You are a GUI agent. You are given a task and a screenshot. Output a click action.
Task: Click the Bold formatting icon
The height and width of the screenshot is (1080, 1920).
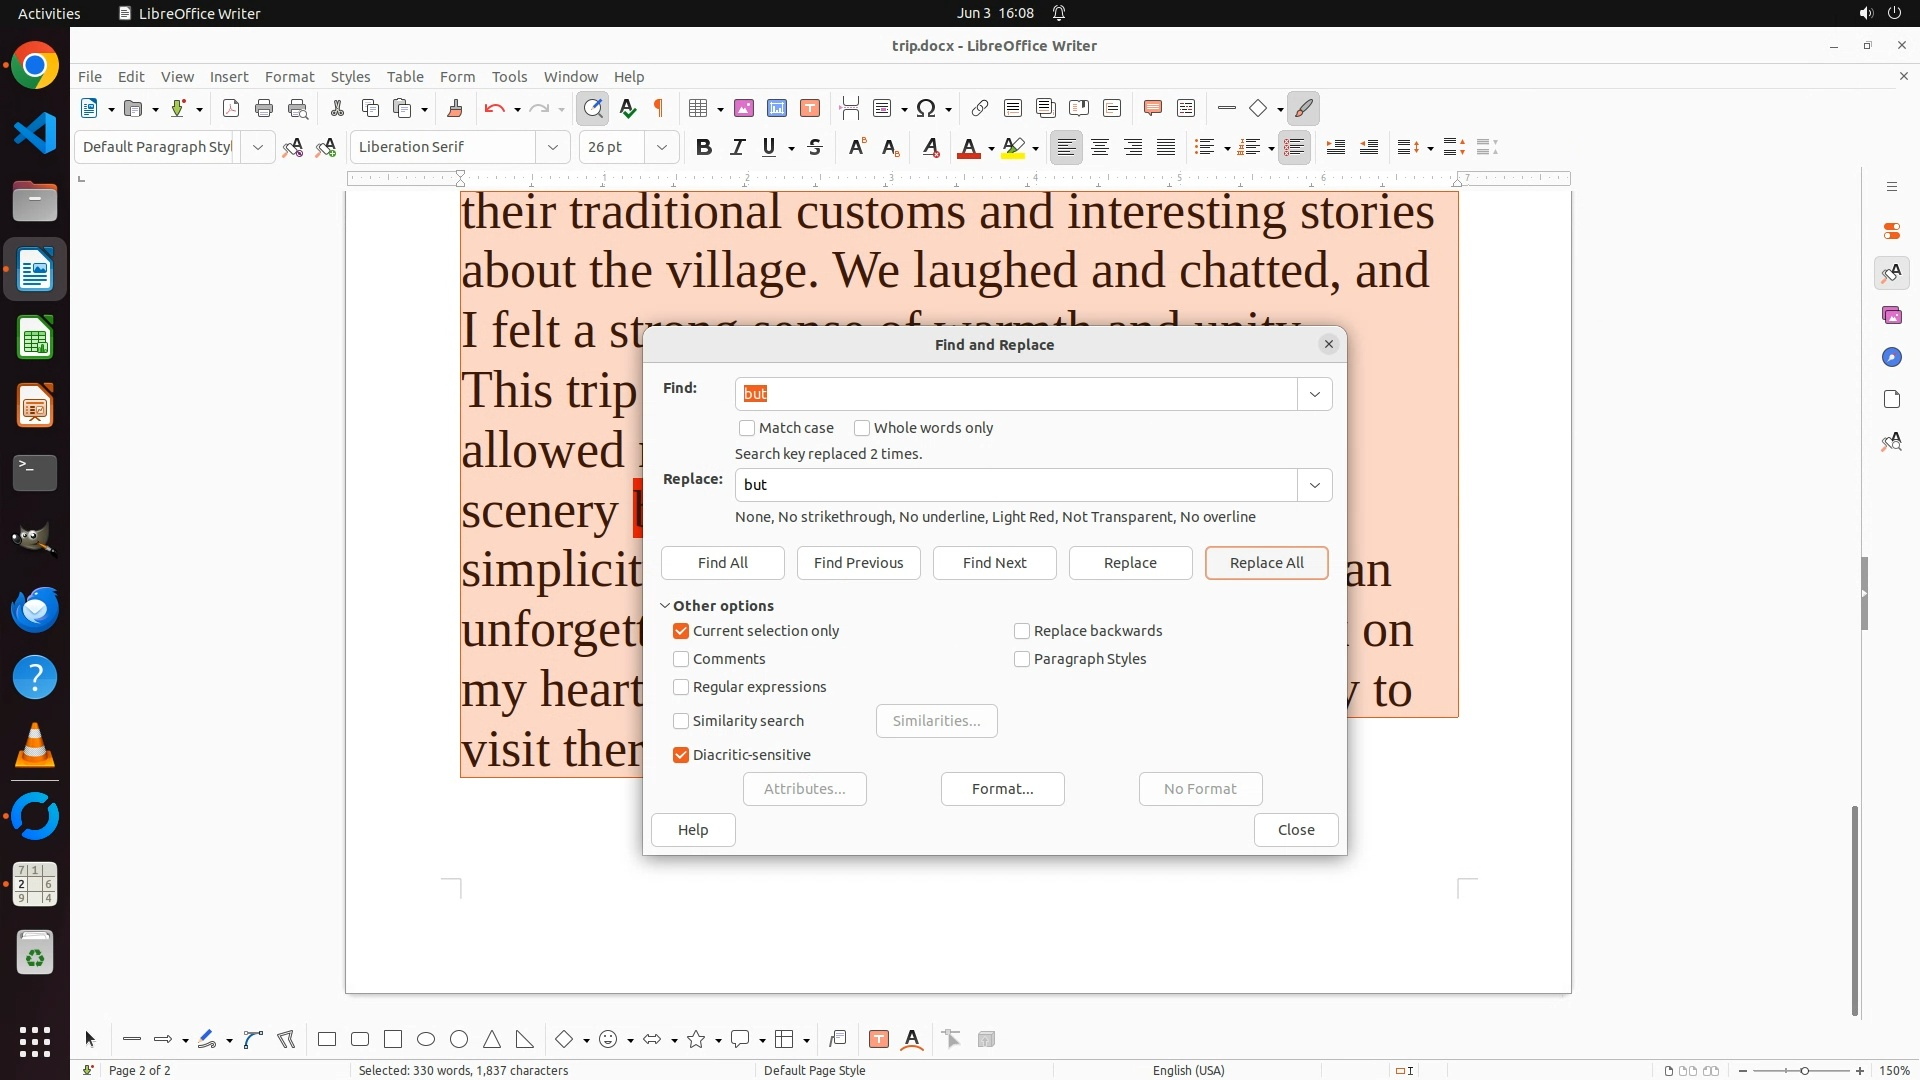[x=704, y=147]
